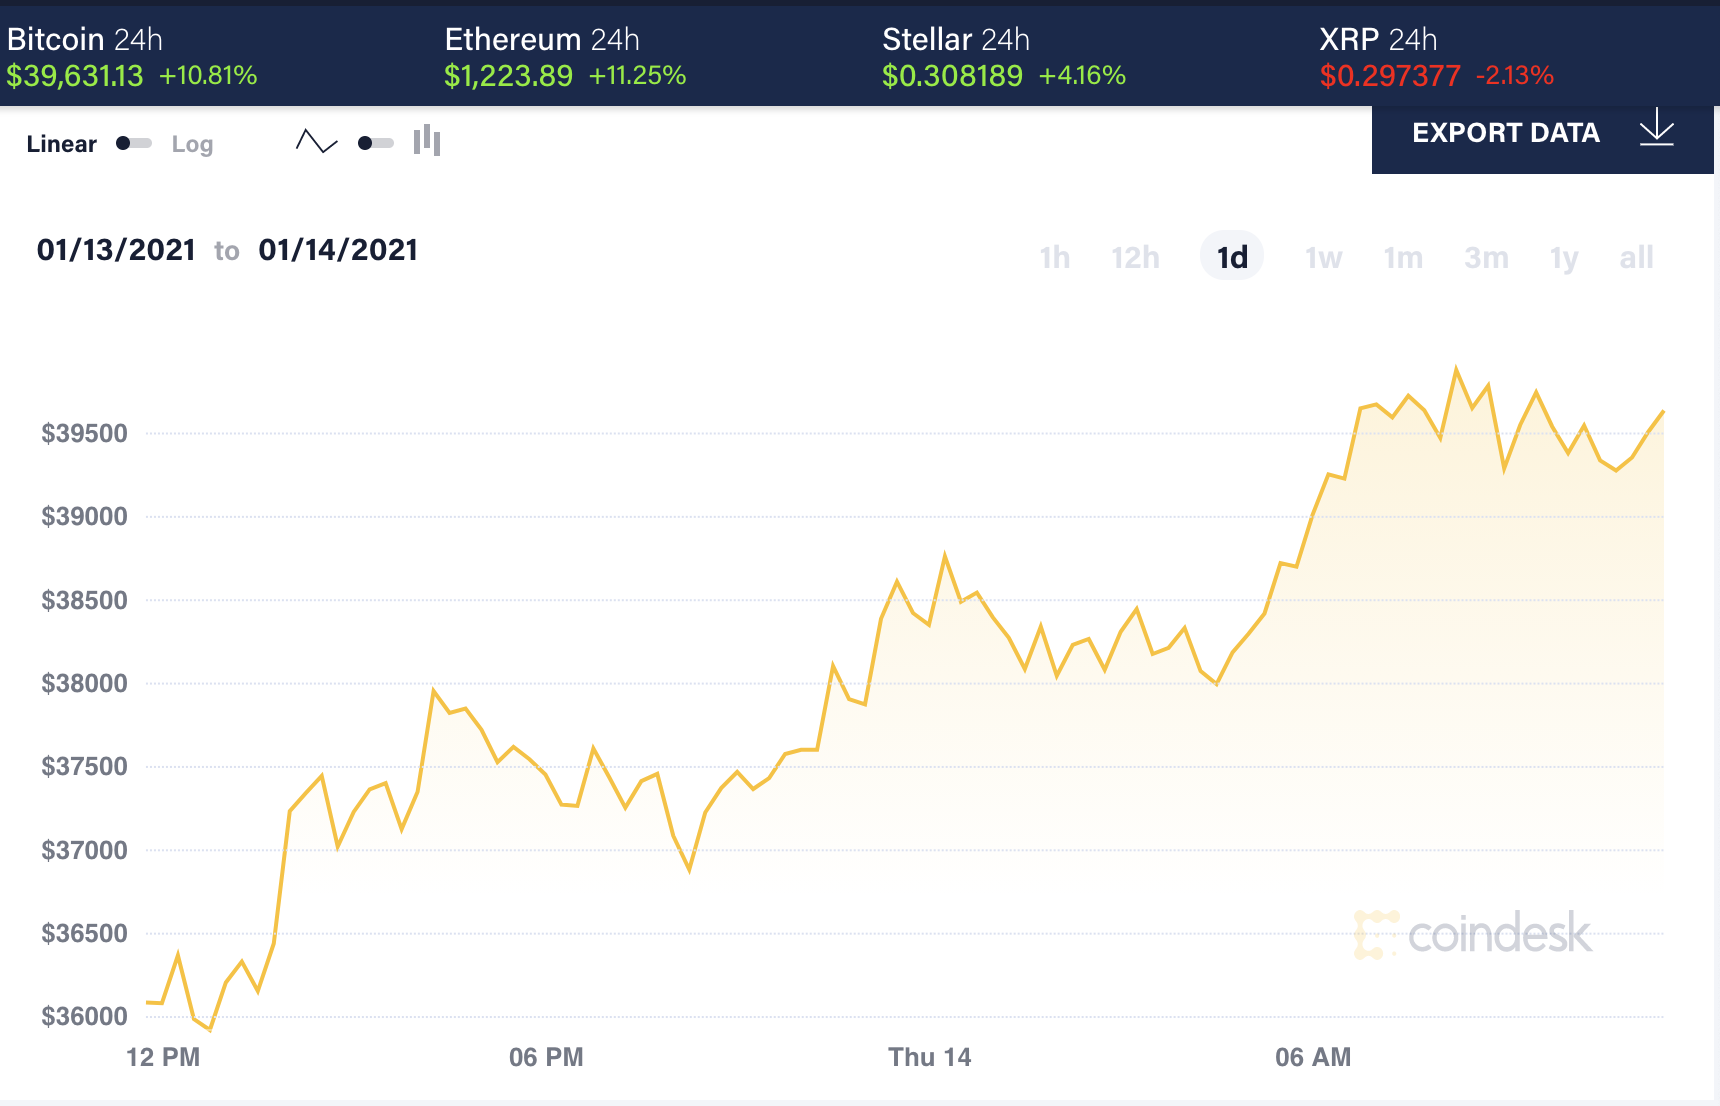Show the 1m time range
The height and width of the screenshot is (1106, 1720).
point(1403,258)
